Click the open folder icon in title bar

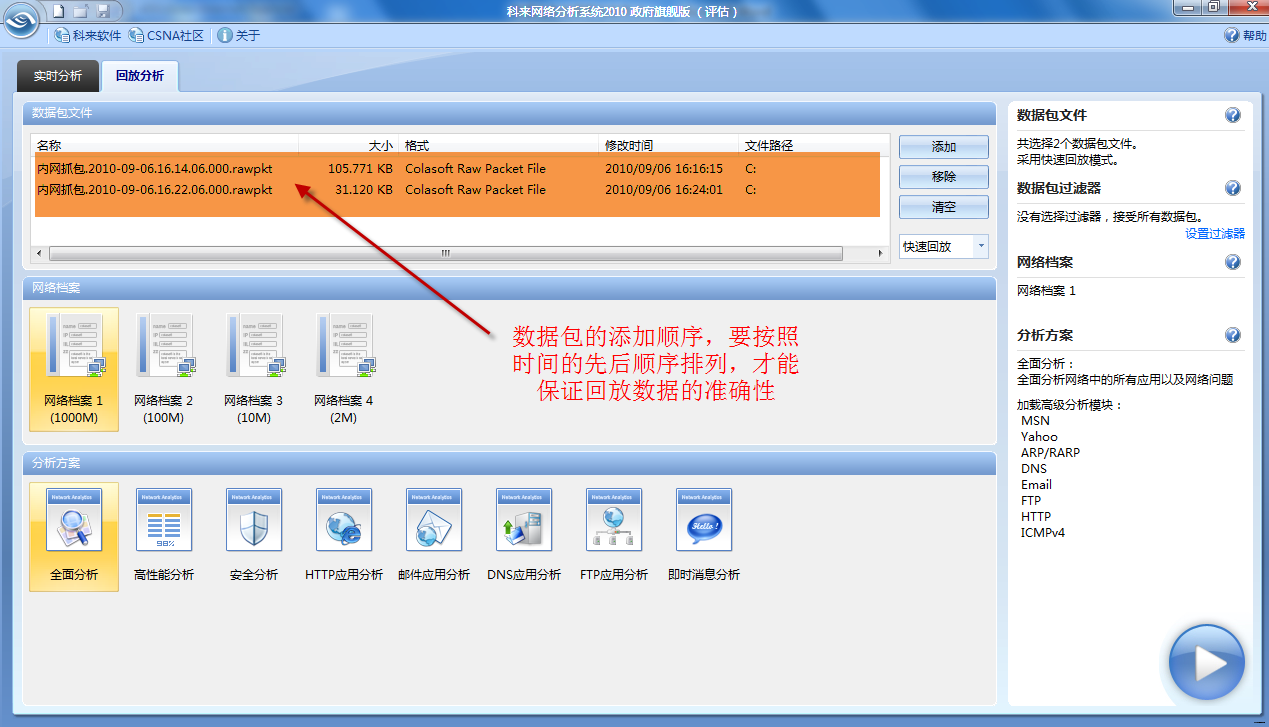coord(81,11)
